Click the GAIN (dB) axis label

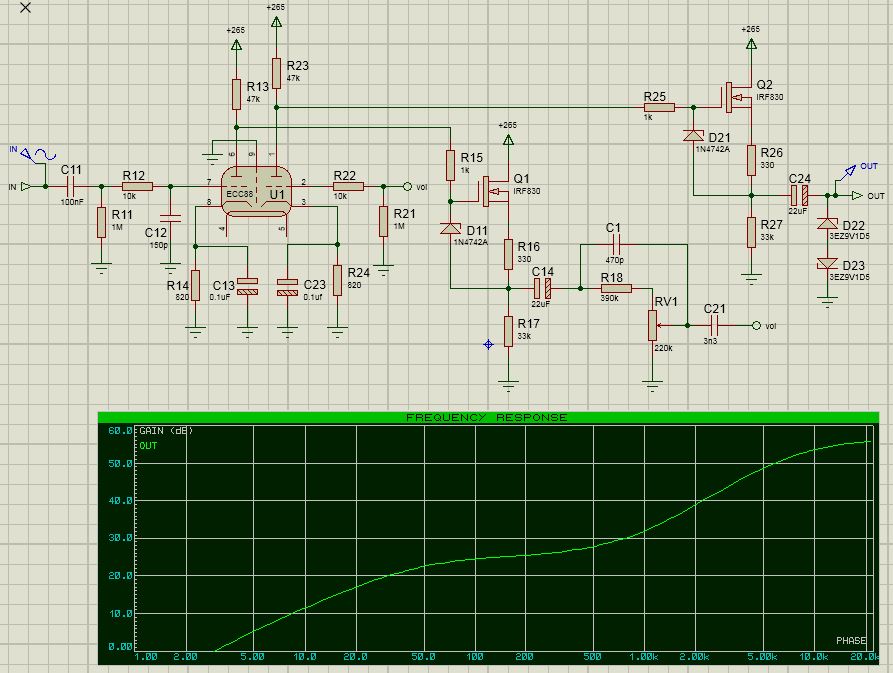click(166, 430)
